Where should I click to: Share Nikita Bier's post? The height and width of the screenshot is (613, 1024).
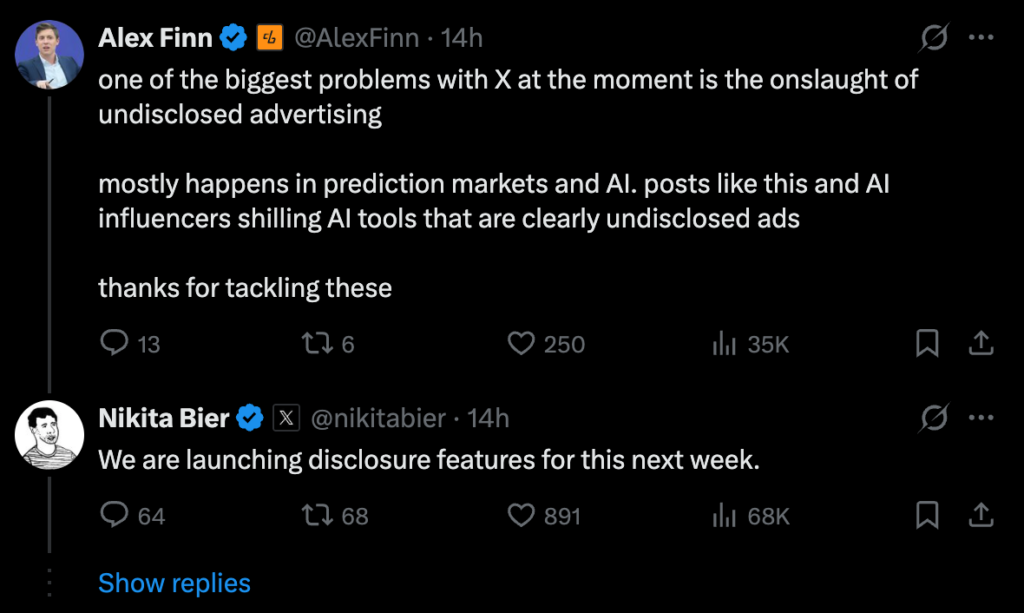coord(982,516)
